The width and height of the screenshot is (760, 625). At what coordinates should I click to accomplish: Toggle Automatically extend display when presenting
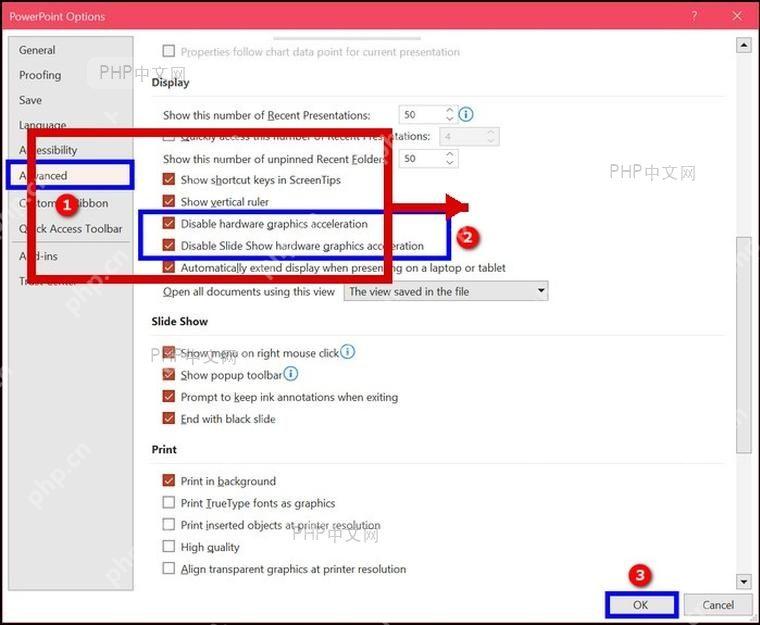[169, 267]
